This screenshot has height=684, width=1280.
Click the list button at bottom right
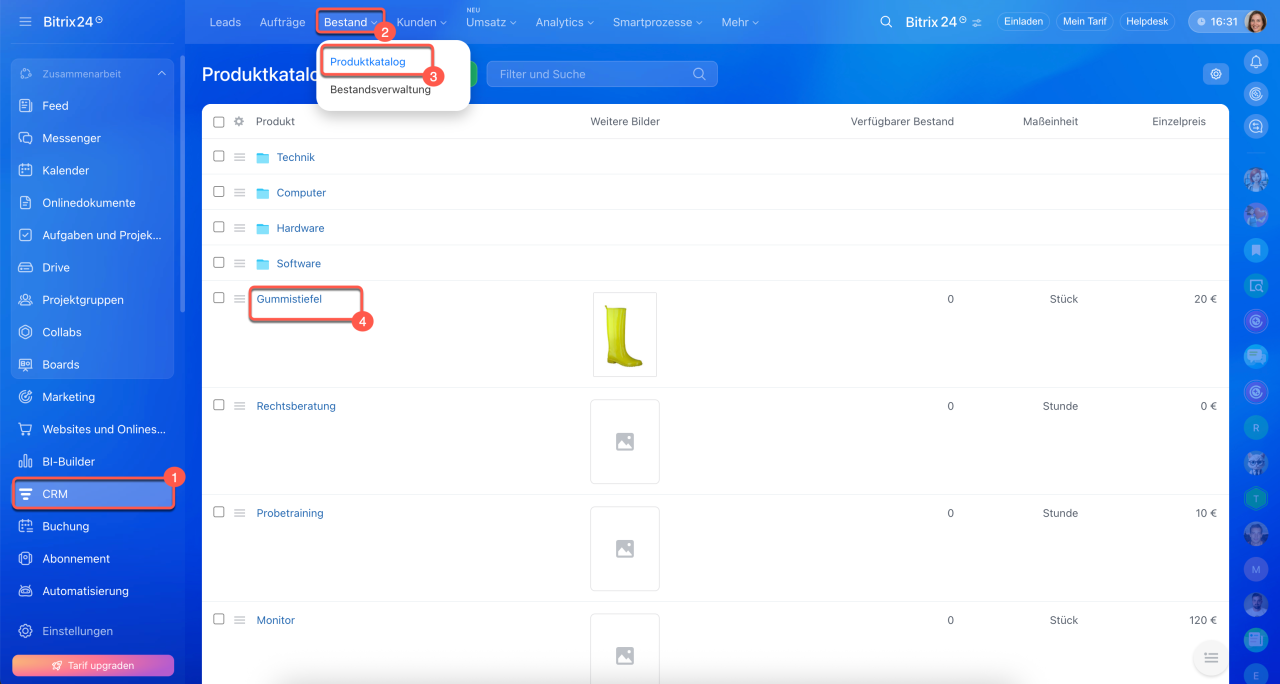pyautogui.click(x=1211, y=657)
